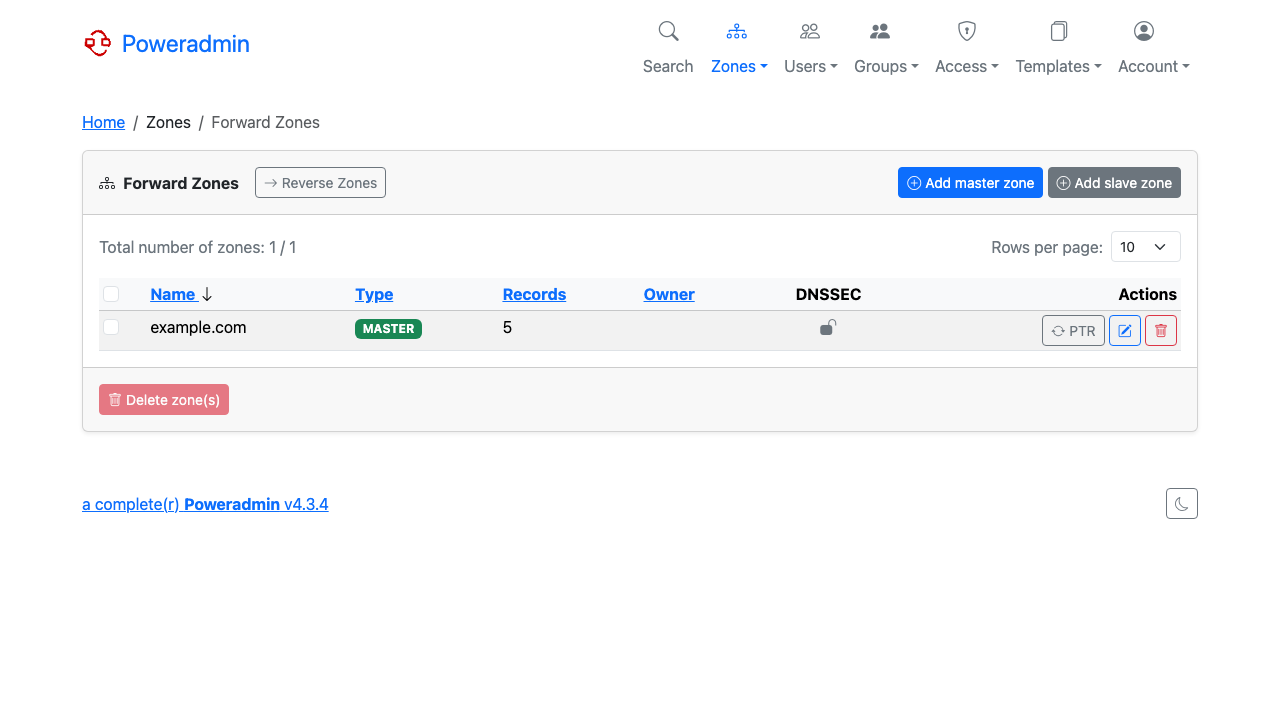Screen dimensions: 1280x720
Task: Switch to Reverse Zones
Action: (320, 183)
